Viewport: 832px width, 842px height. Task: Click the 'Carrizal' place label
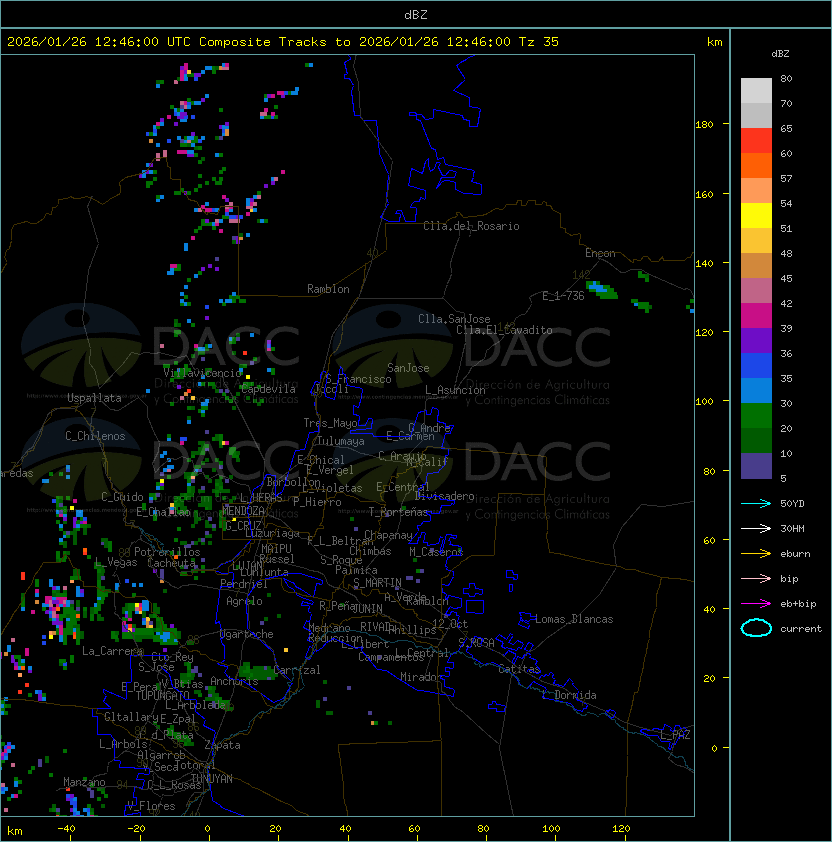coord(297,670)
